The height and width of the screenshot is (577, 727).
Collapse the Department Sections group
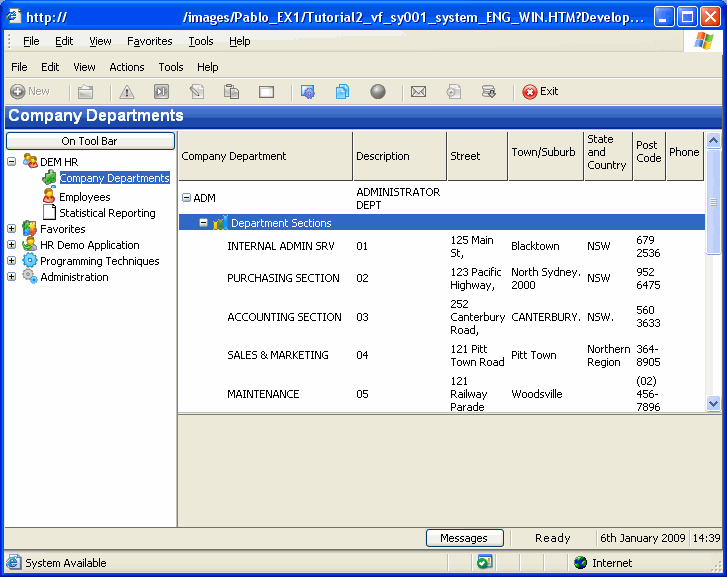(x=204, y=223)
